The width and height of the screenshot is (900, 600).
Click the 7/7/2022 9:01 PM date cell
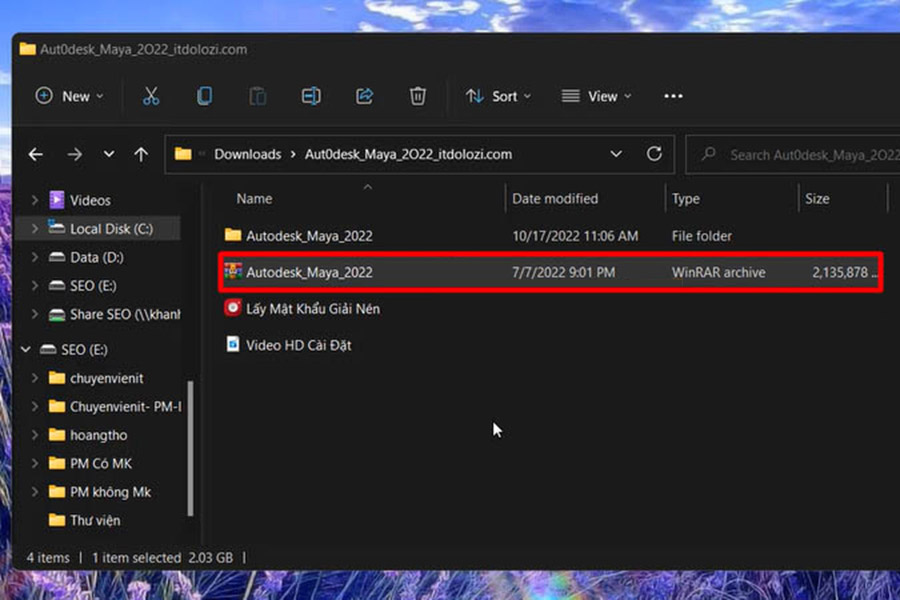[563, 272]
